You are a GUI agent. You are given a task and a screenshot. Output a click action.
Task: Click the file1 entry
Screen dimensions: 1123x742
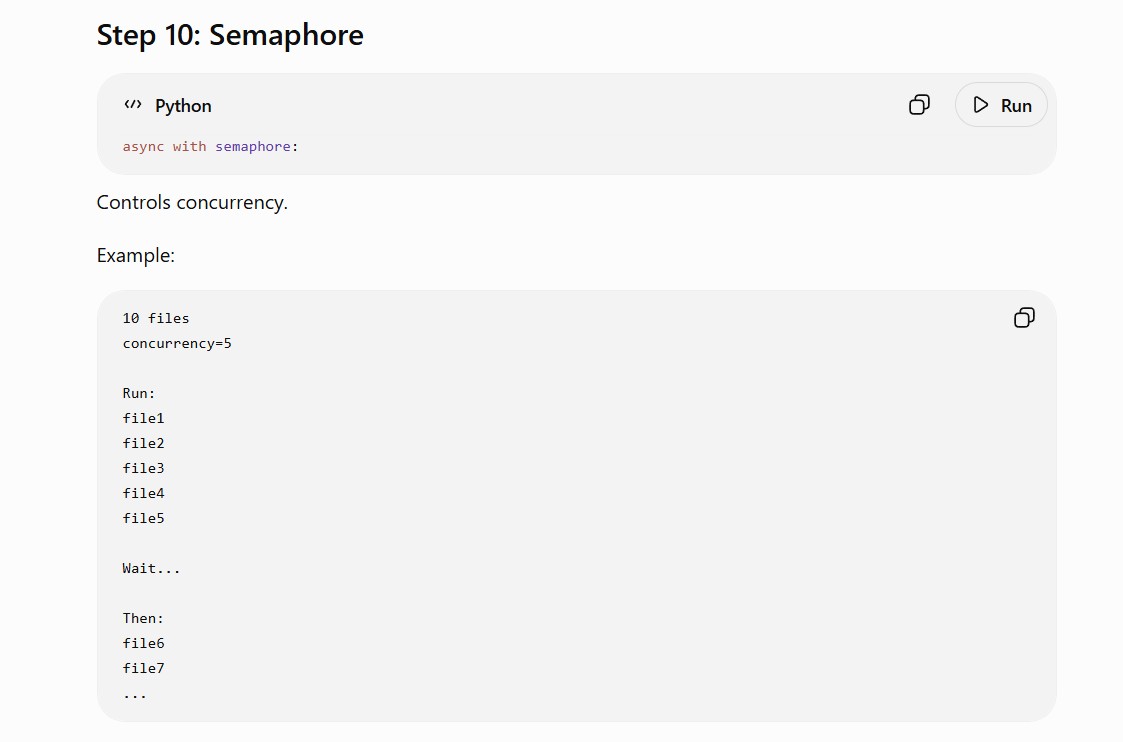pos(143,418)
